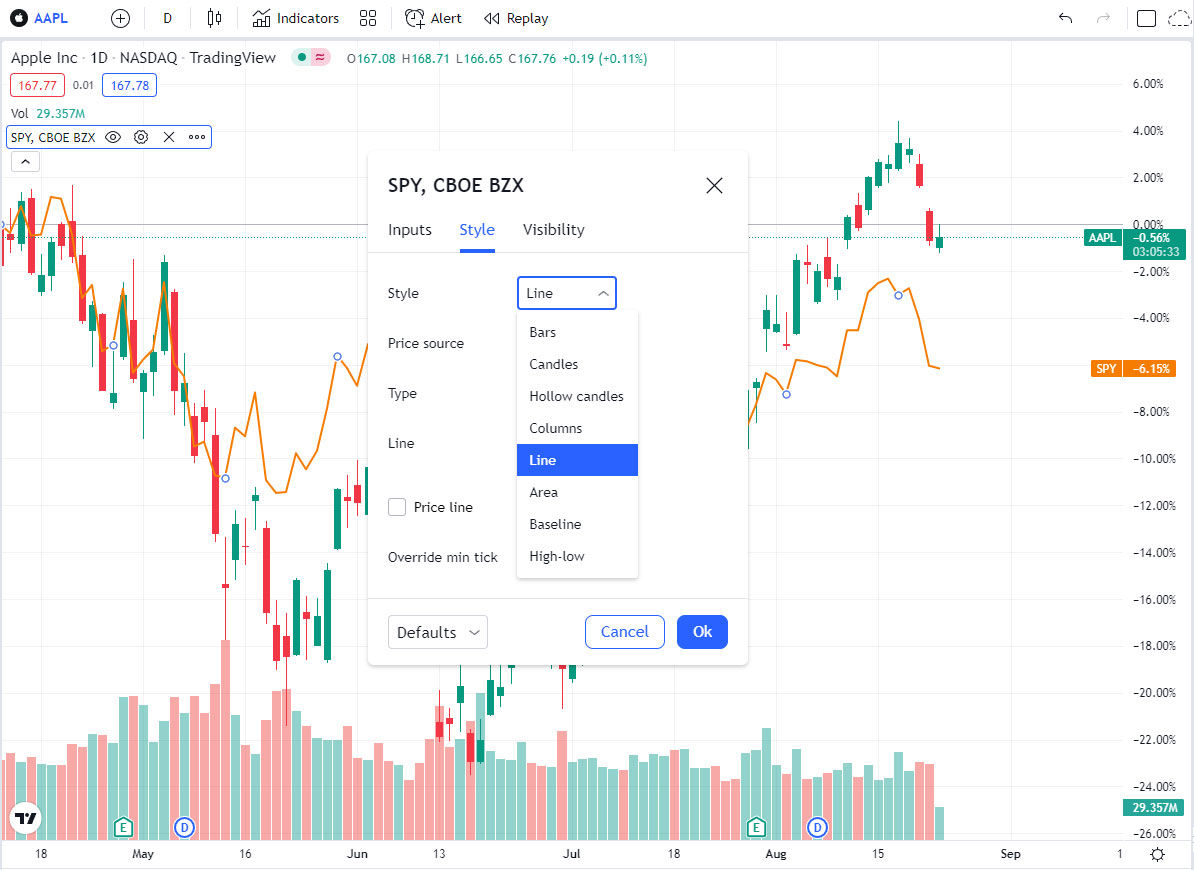Image resolution: width=1194 pixels, height=870 pixels.
Task: Dismiss the dialog with Cancel
Action: pos(624,632)
